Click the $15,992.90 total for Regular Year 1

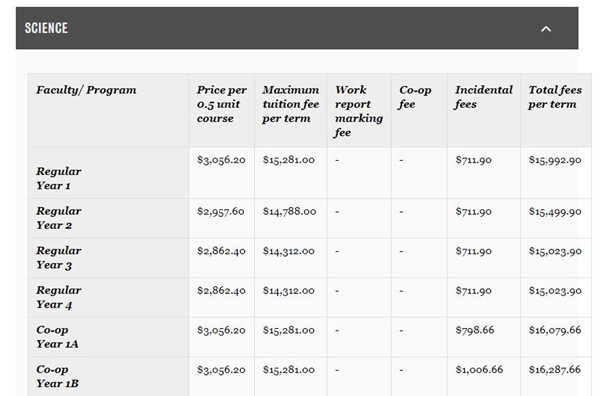[x=555, y=160]
